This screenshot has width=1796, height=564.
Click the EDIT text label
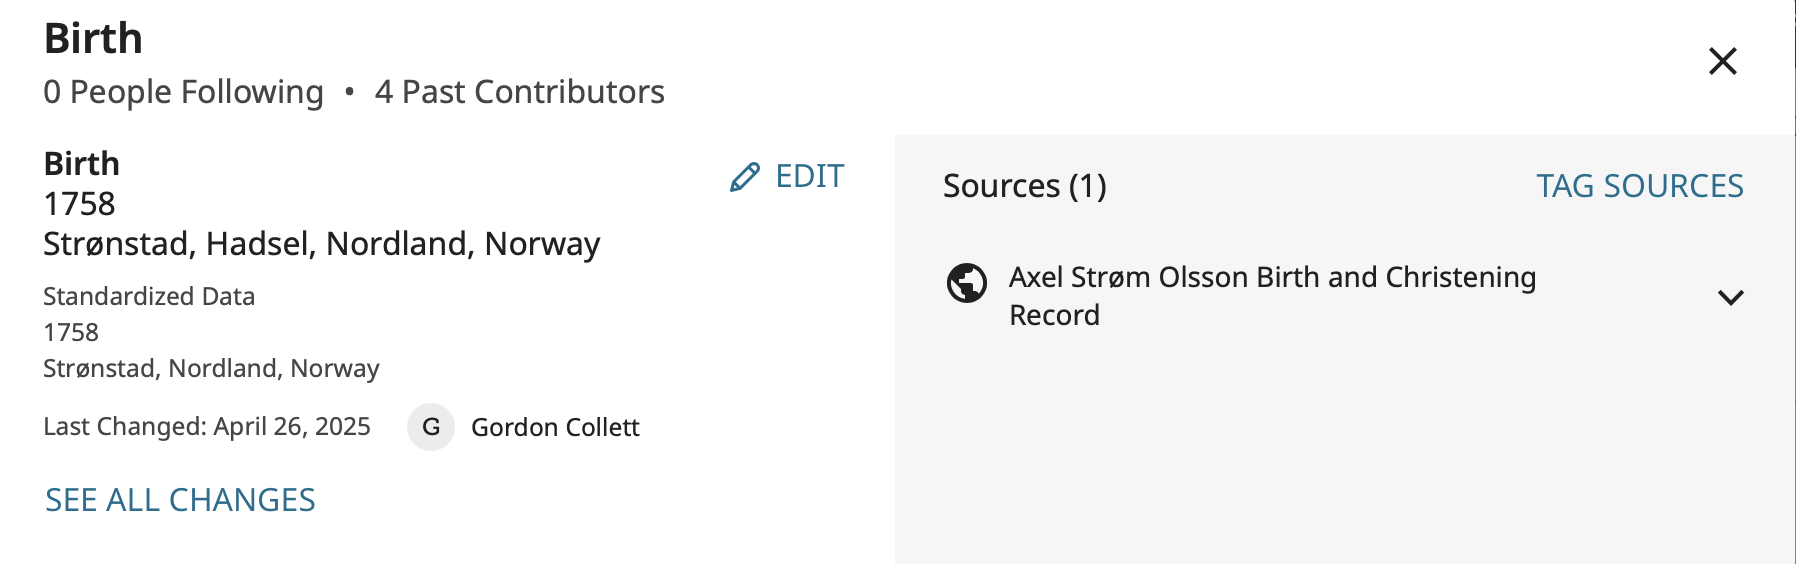[x=810, y=177]
